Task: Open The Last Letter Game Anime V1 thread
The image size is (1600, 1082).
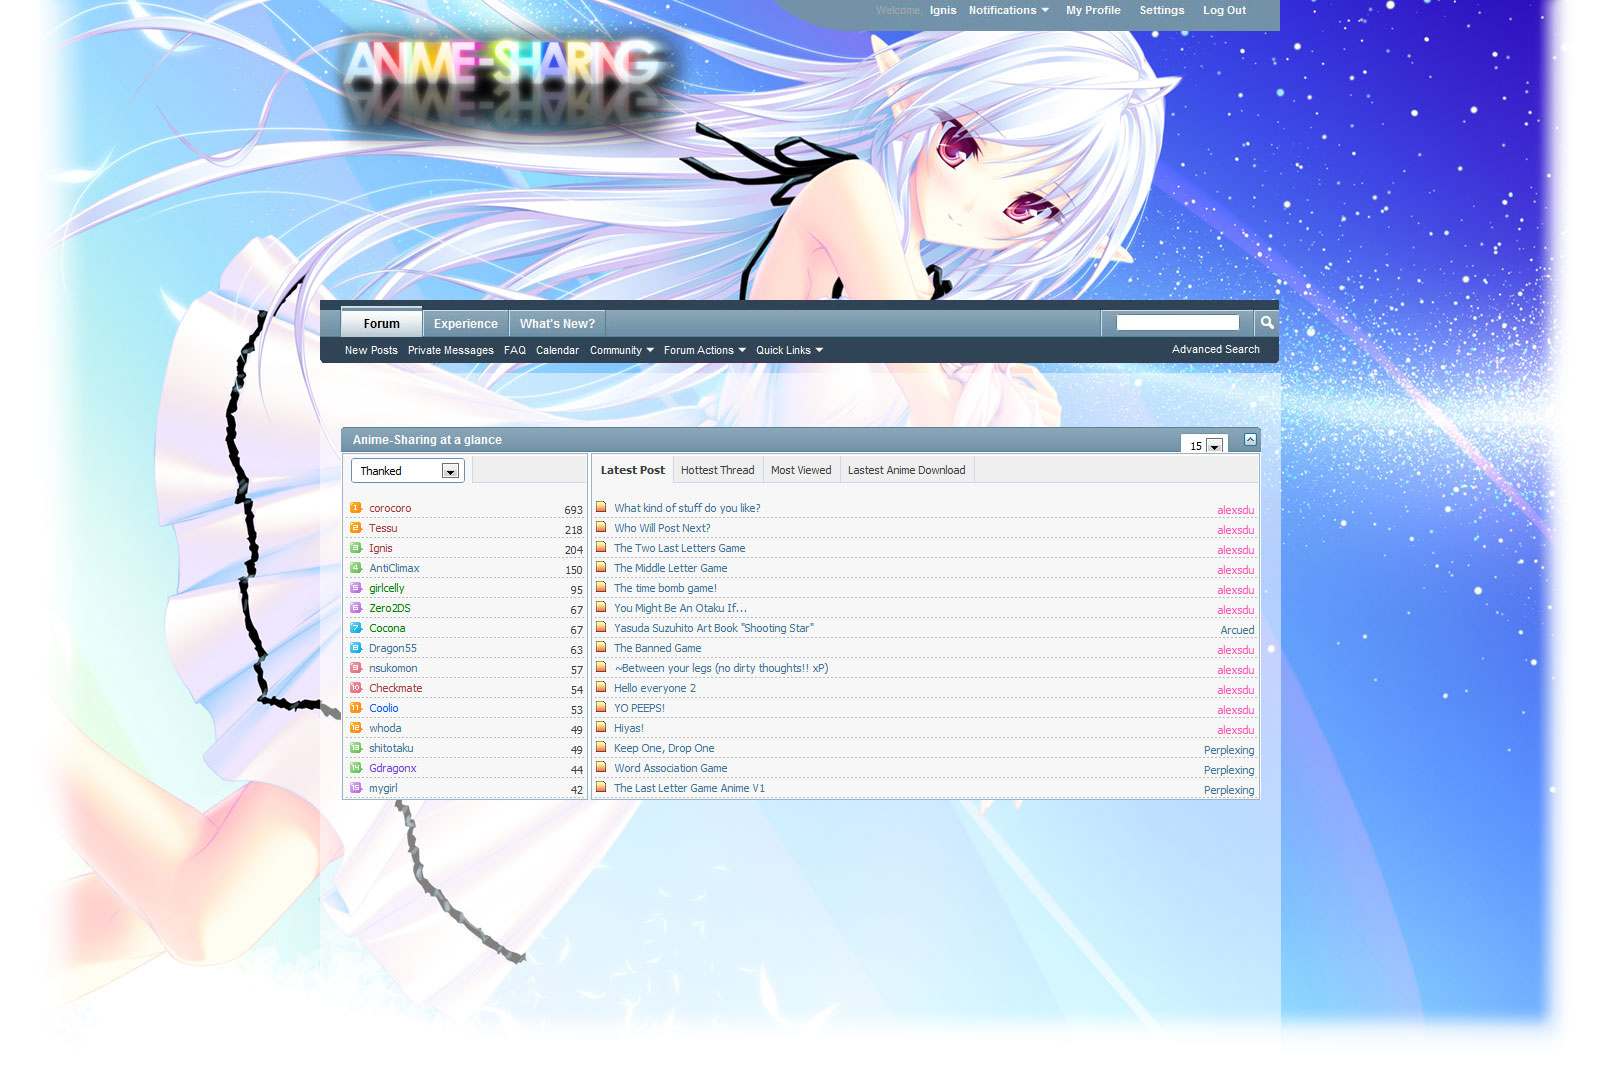Action: (689, 788)
